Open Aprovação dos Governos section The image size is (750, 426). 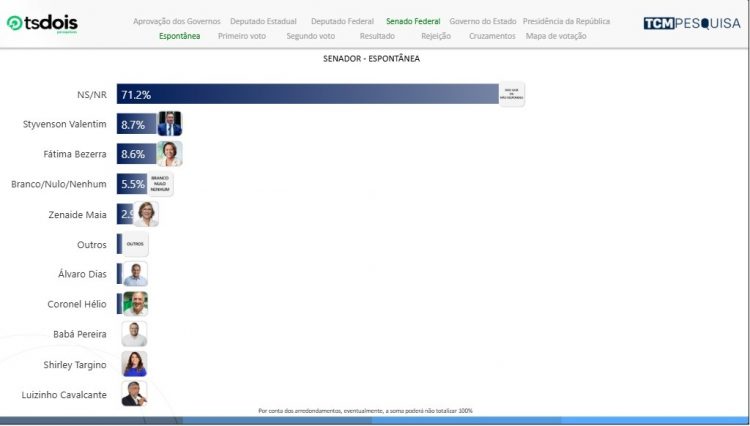[x=177, y=21]
